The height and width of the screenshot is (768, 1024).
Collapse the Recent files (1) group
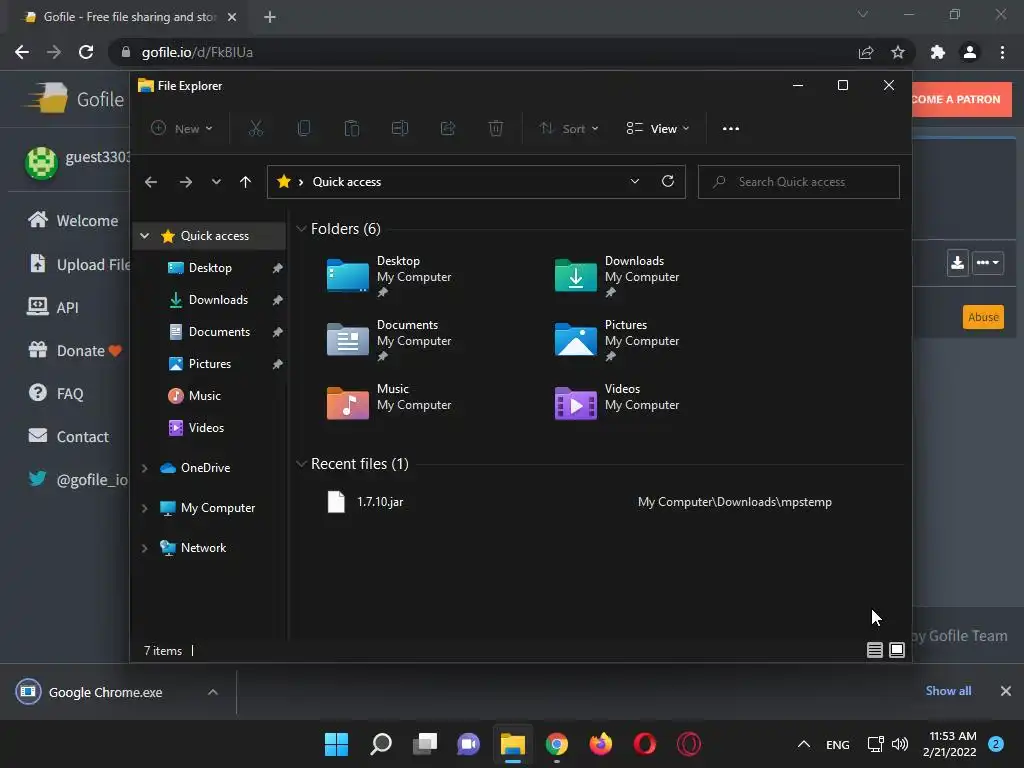coord(301,464)
